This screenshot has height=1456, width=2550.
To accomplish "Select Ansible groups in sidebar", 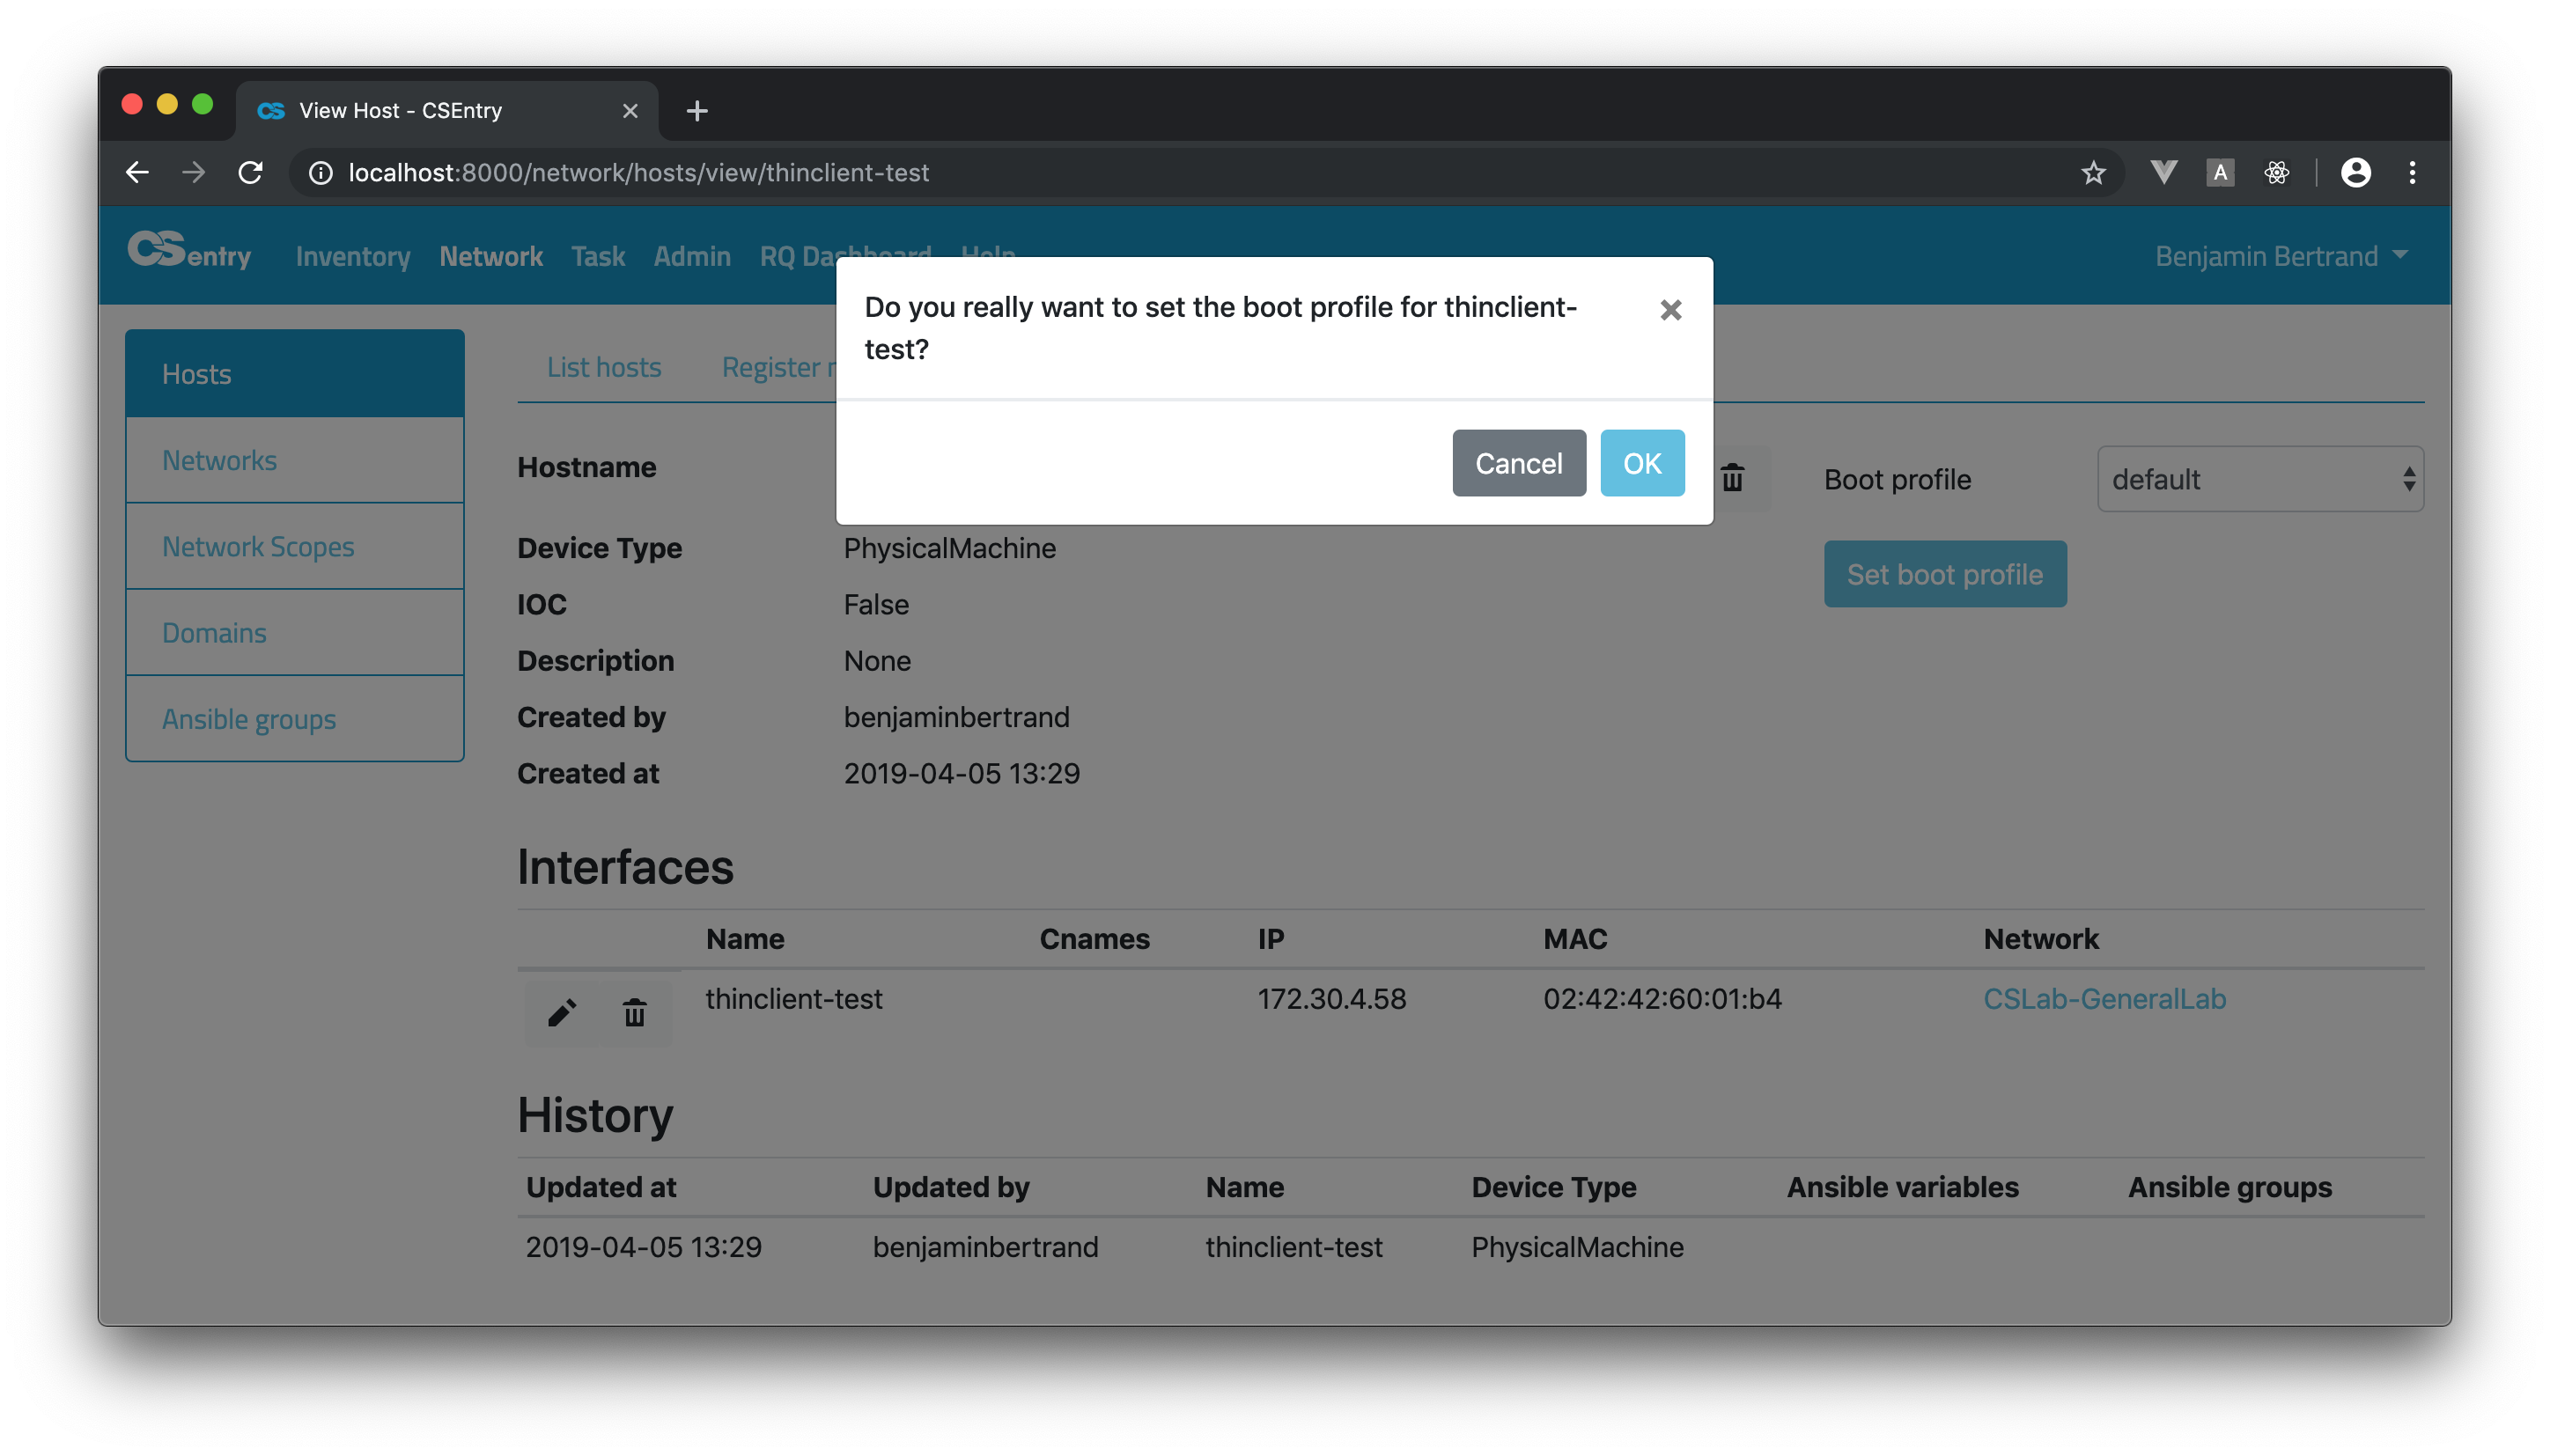I will 249,719.
